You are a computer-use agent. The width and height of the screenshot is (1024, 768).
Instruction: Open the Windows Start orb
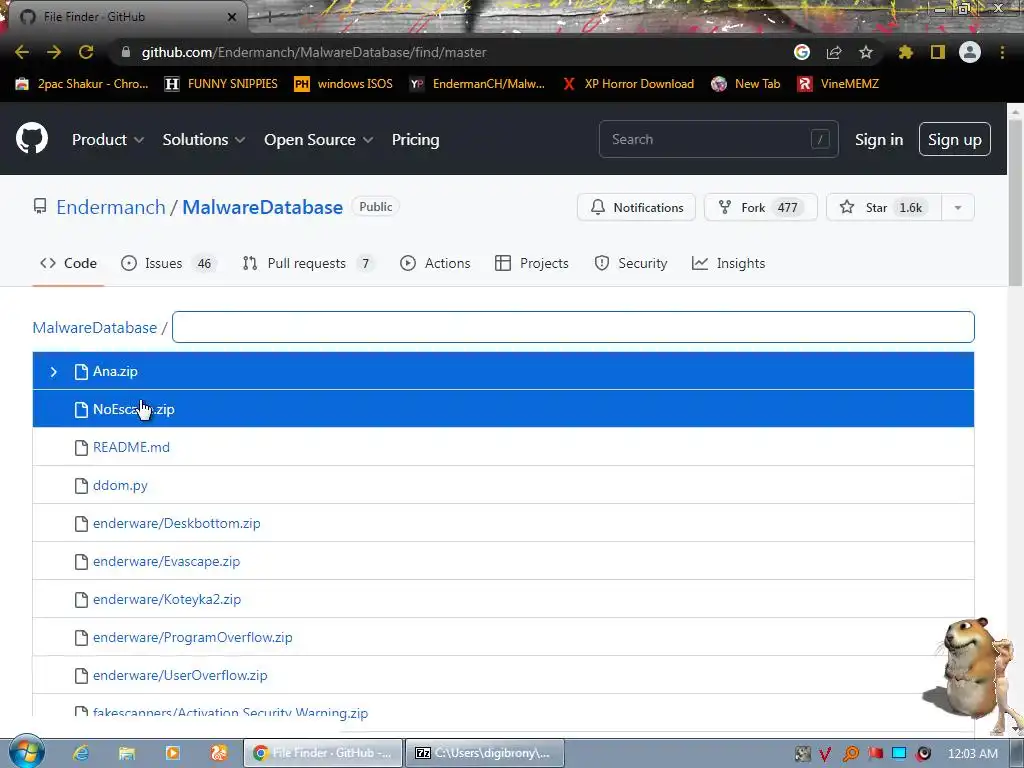(x=26, y=752)
